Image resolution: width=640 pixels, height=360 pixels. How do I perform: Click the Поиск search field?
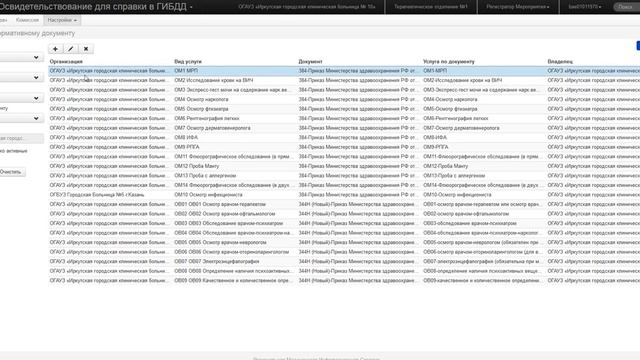[x=627, y=7]
